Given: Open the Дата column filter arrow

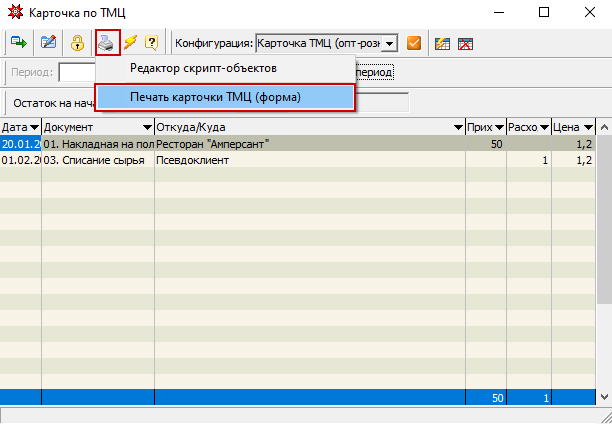Looking at the screenshot, I should coord(35,127).
